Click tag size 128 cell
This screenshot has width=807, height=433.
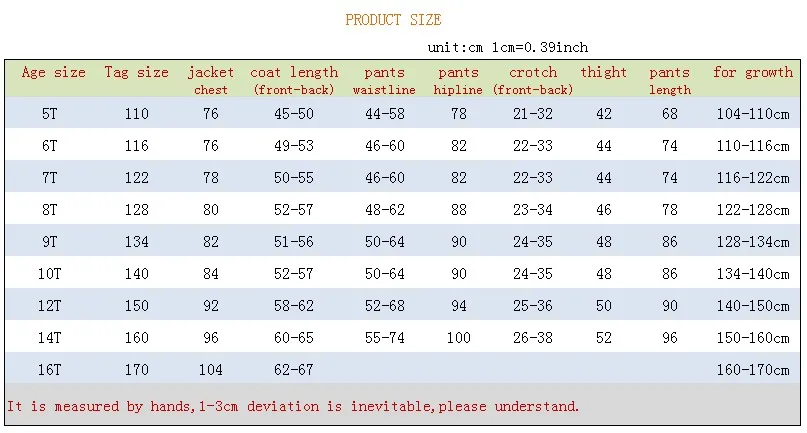136,210
